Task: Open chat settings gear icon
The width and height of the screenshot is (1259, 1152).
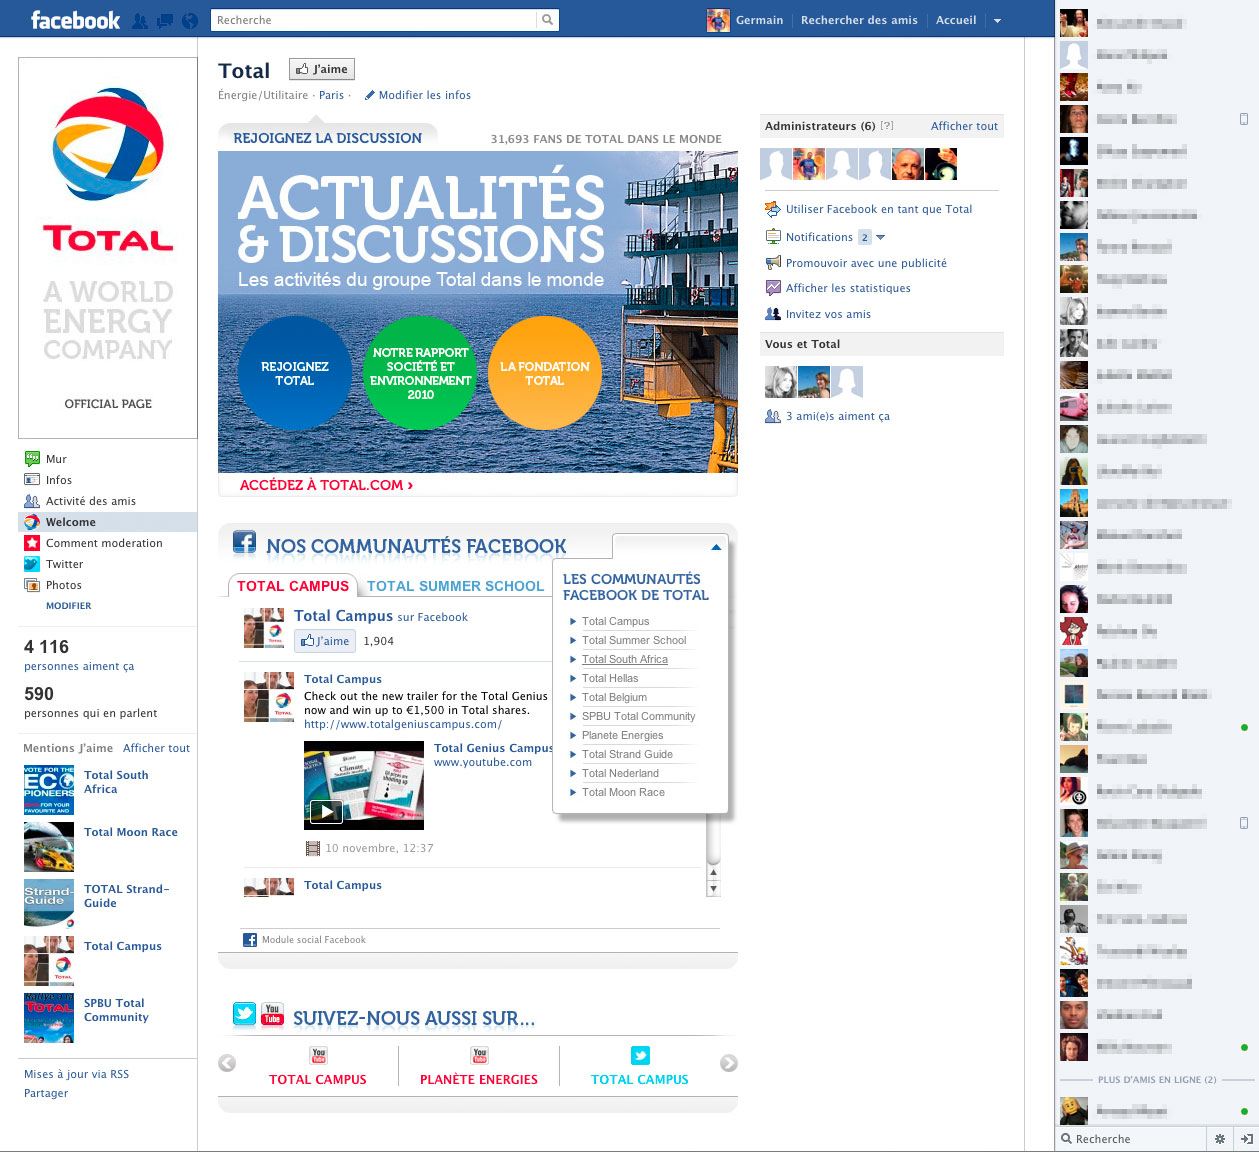Action: pos(1219,1139)
